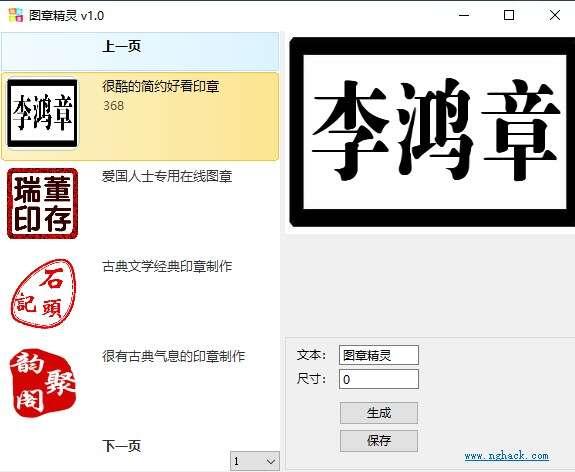Choose the 古典文学经典印章制作 style

(167, 266)
